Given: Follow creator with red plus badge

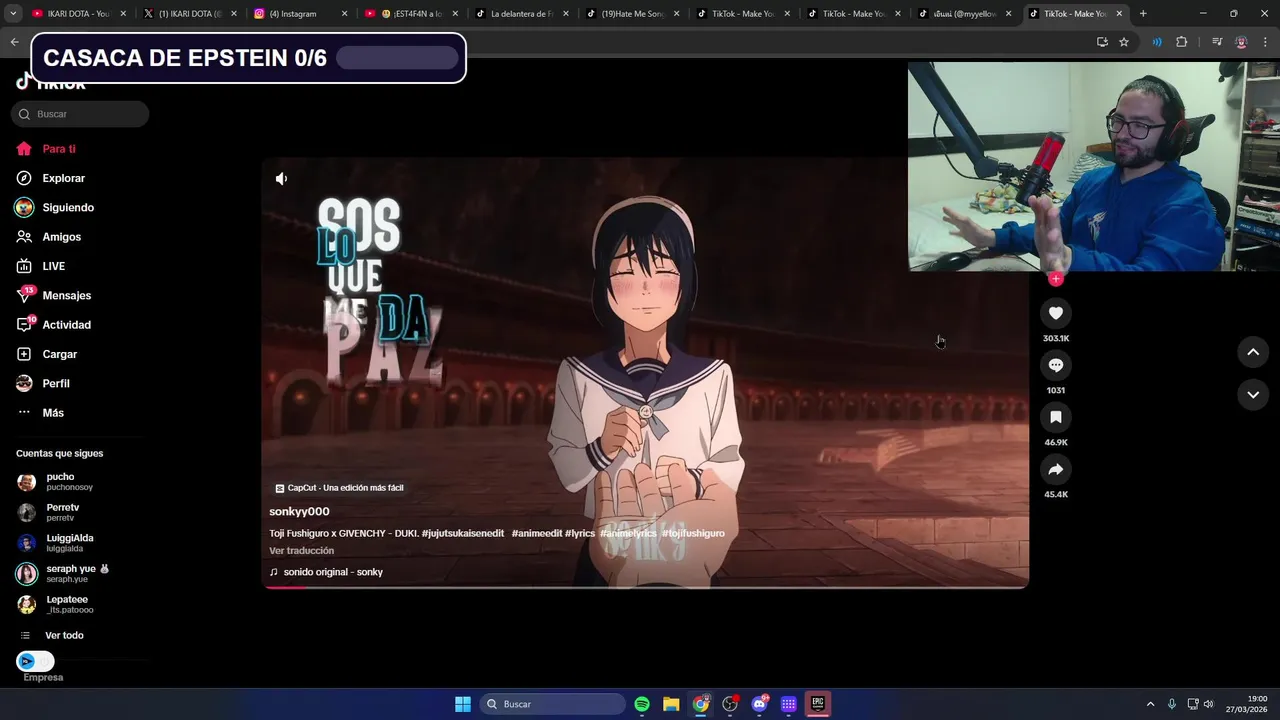Looking at the screenshot, I should pos(1055,279).
